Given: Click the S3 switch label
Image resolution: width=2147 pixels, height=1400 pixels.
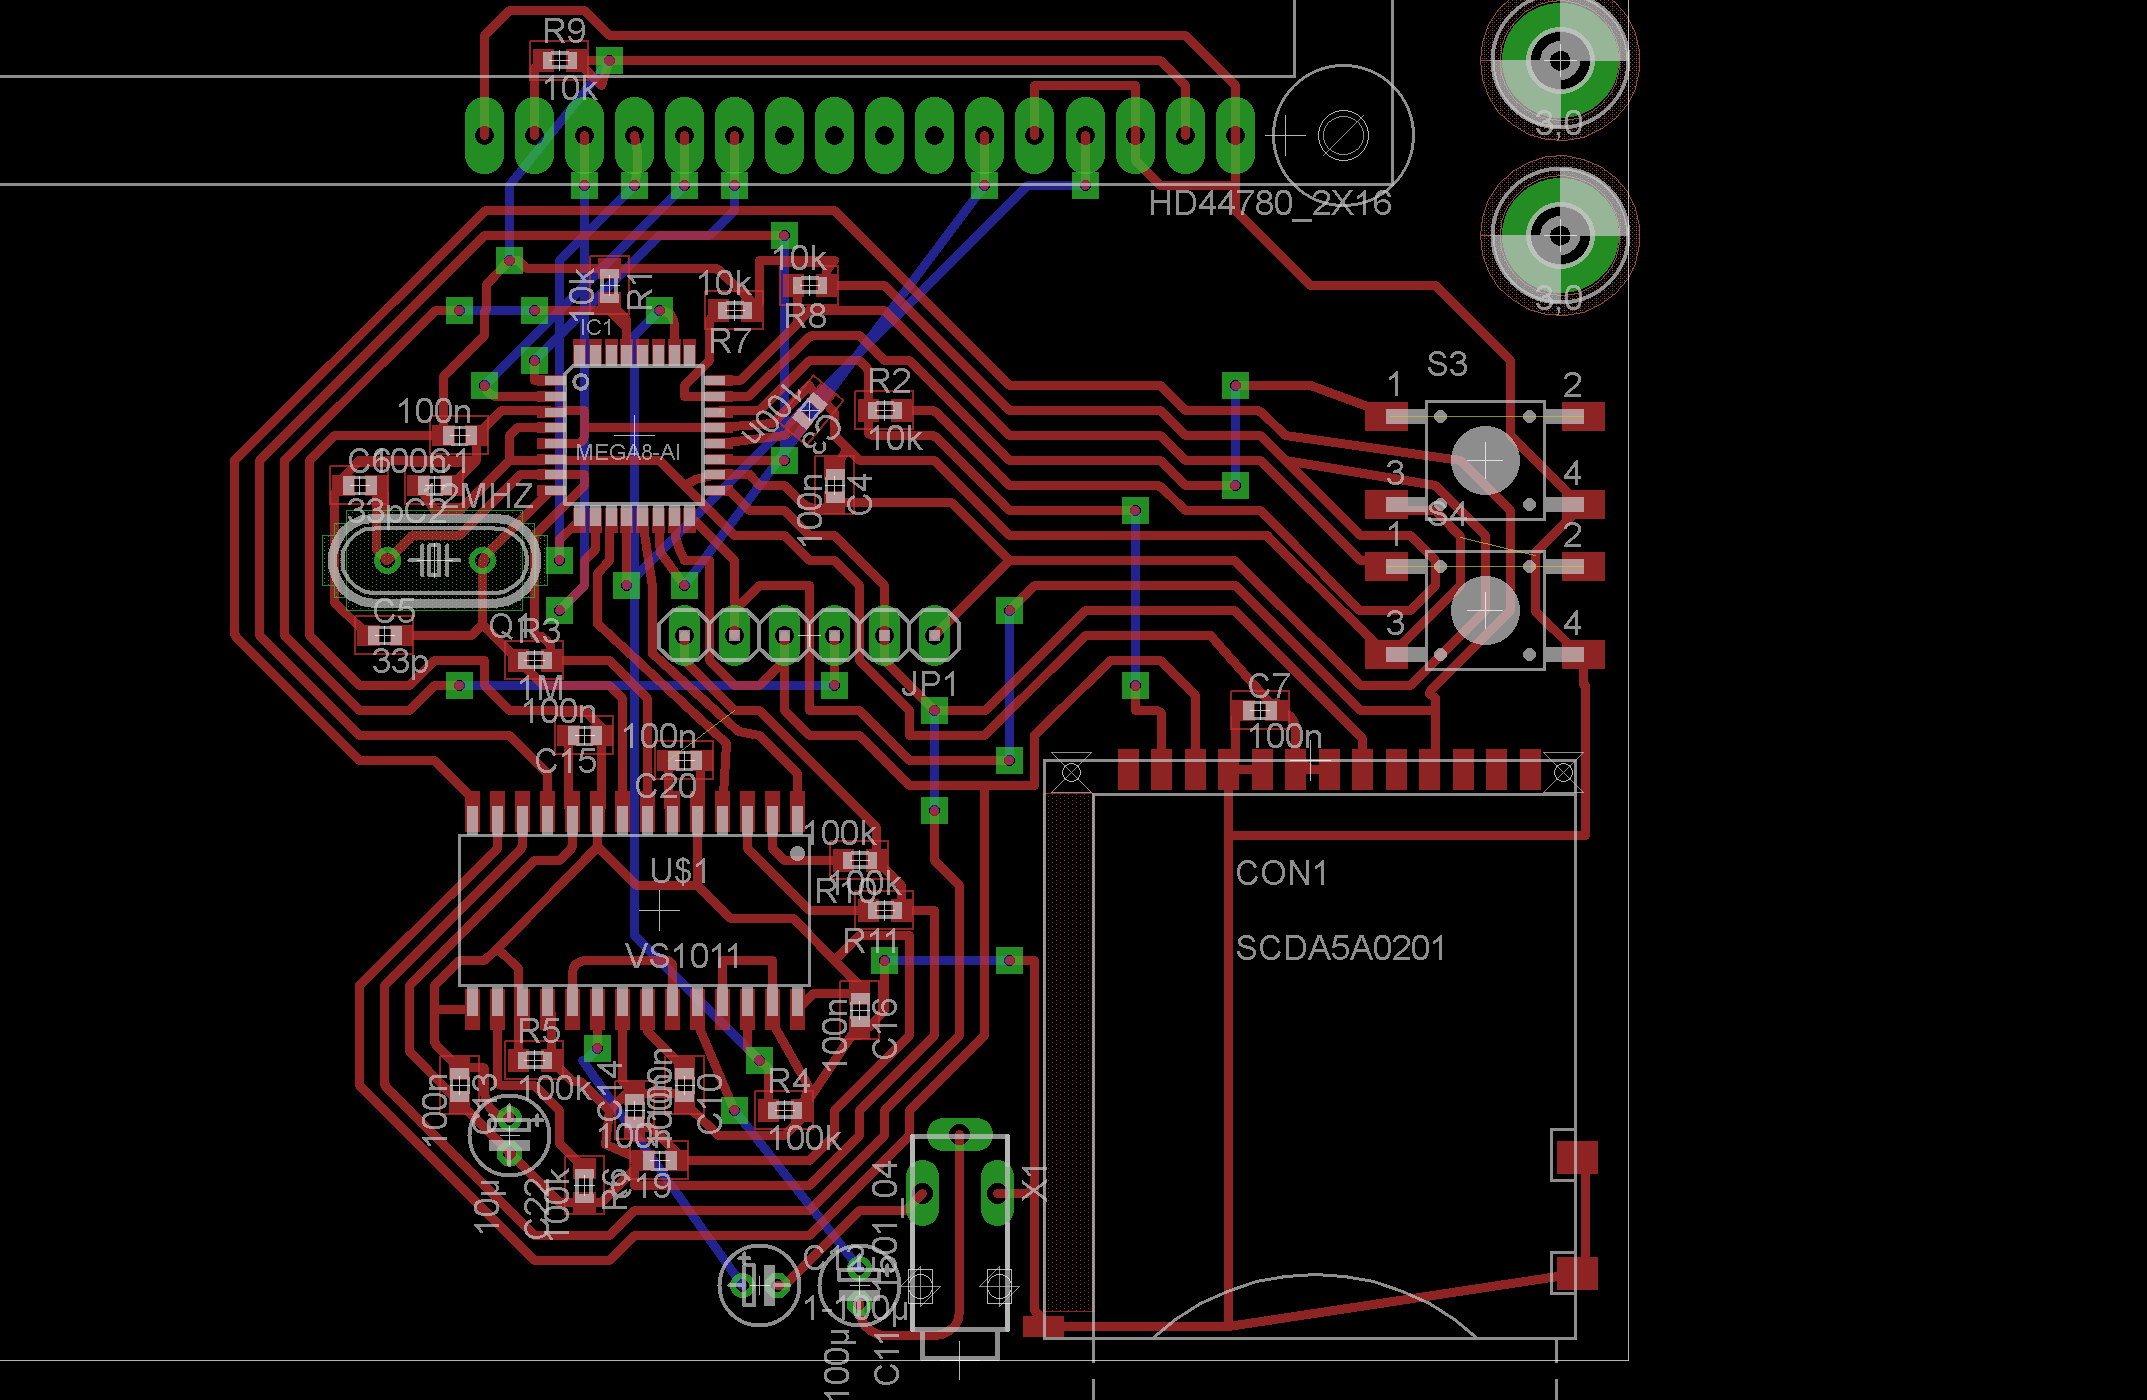Looking at the screenshot, I should 1447,364.
